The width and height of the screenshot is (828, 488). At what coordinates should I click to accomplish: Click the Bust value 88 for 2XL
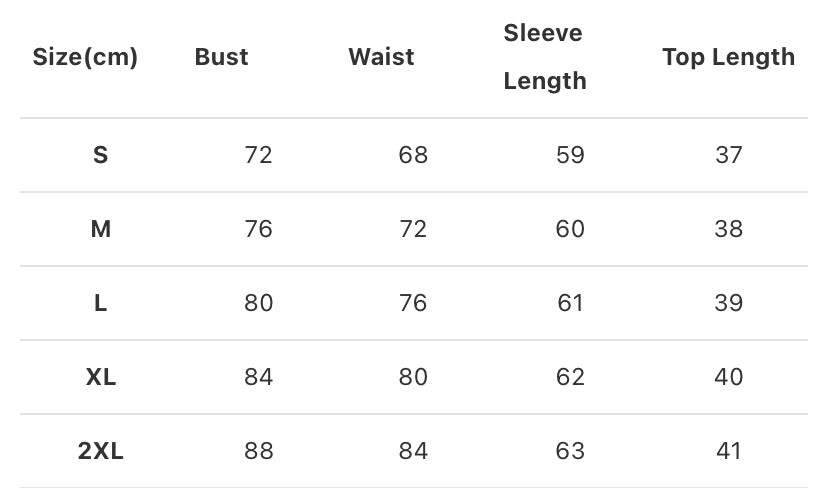258,451
